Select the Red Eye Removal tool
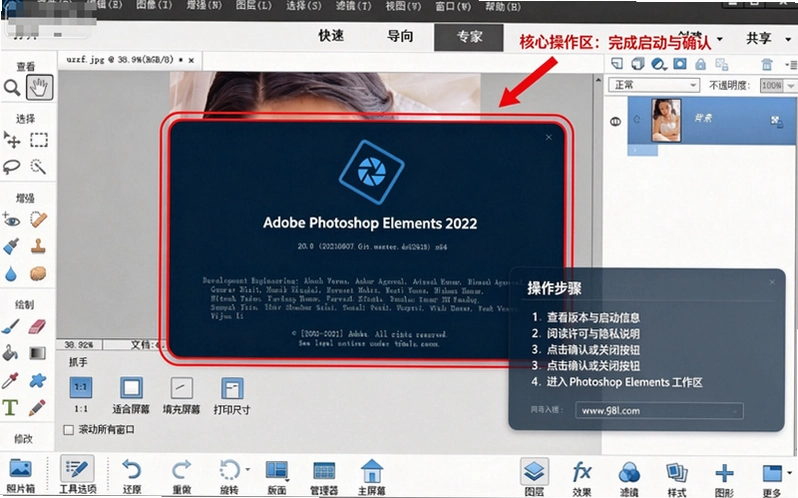 point(12,220)
